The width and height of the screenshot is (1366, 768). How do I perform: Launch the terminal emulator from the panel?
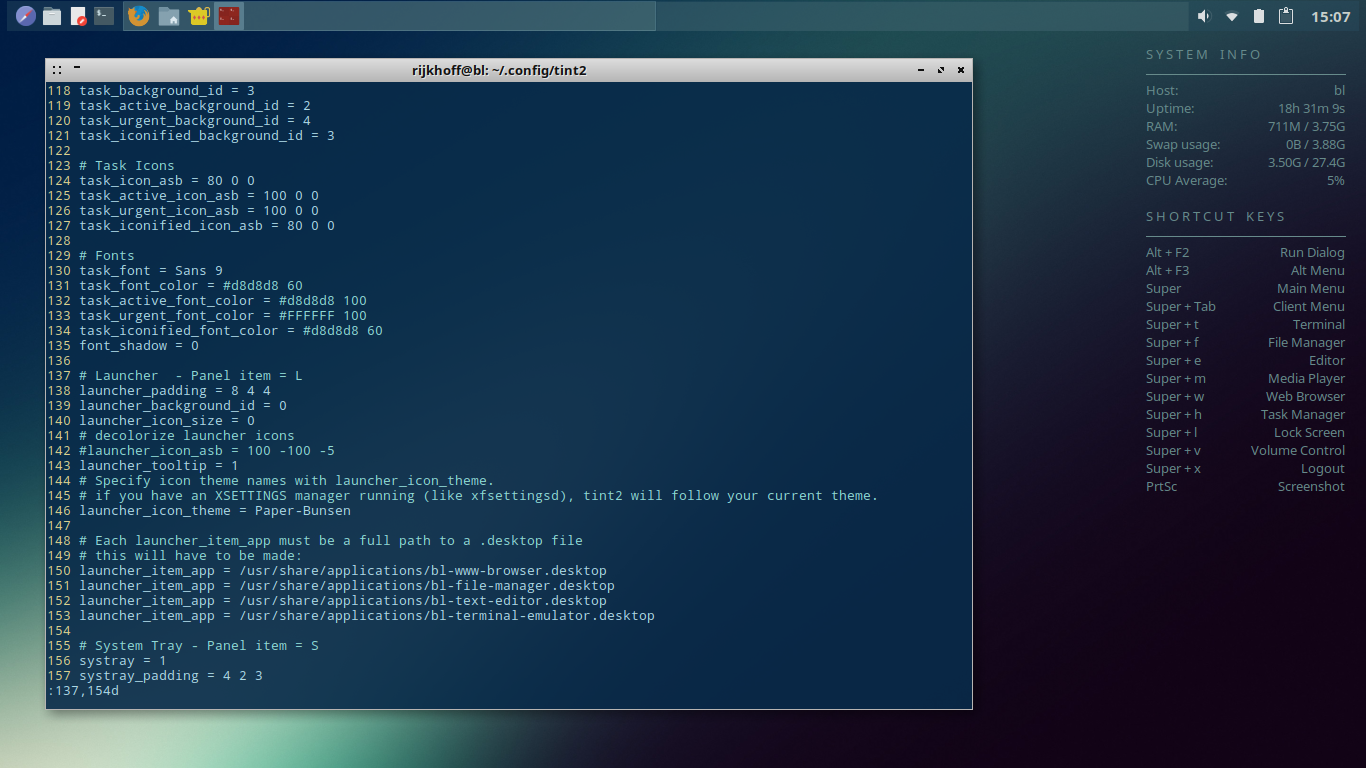pos(104,16)
